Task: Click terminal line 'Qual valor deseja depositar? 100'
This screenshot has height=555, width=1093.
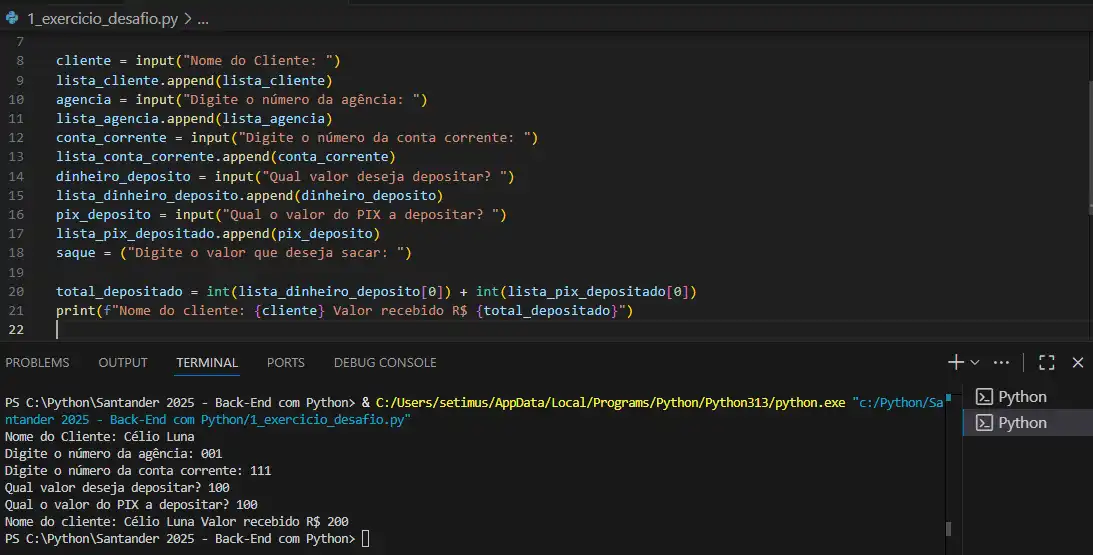Action: [117, 487]
